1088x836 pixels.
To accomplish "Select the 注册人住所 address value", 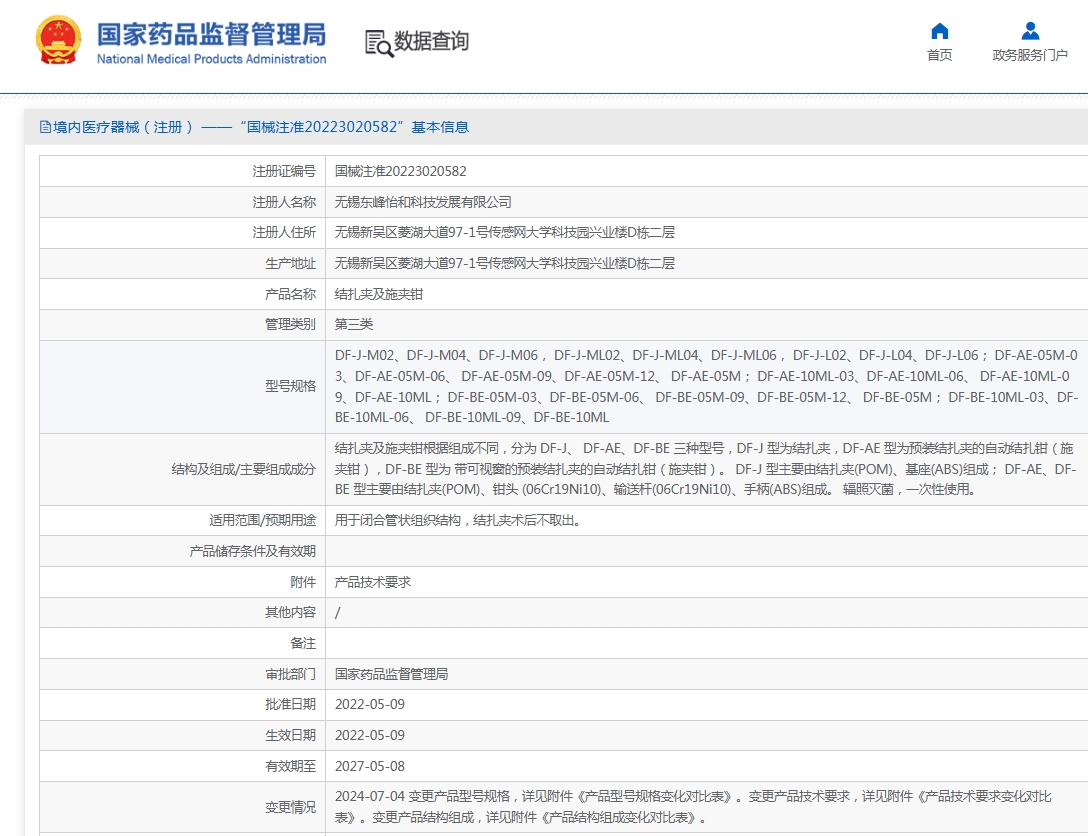I will click(504, 232).
